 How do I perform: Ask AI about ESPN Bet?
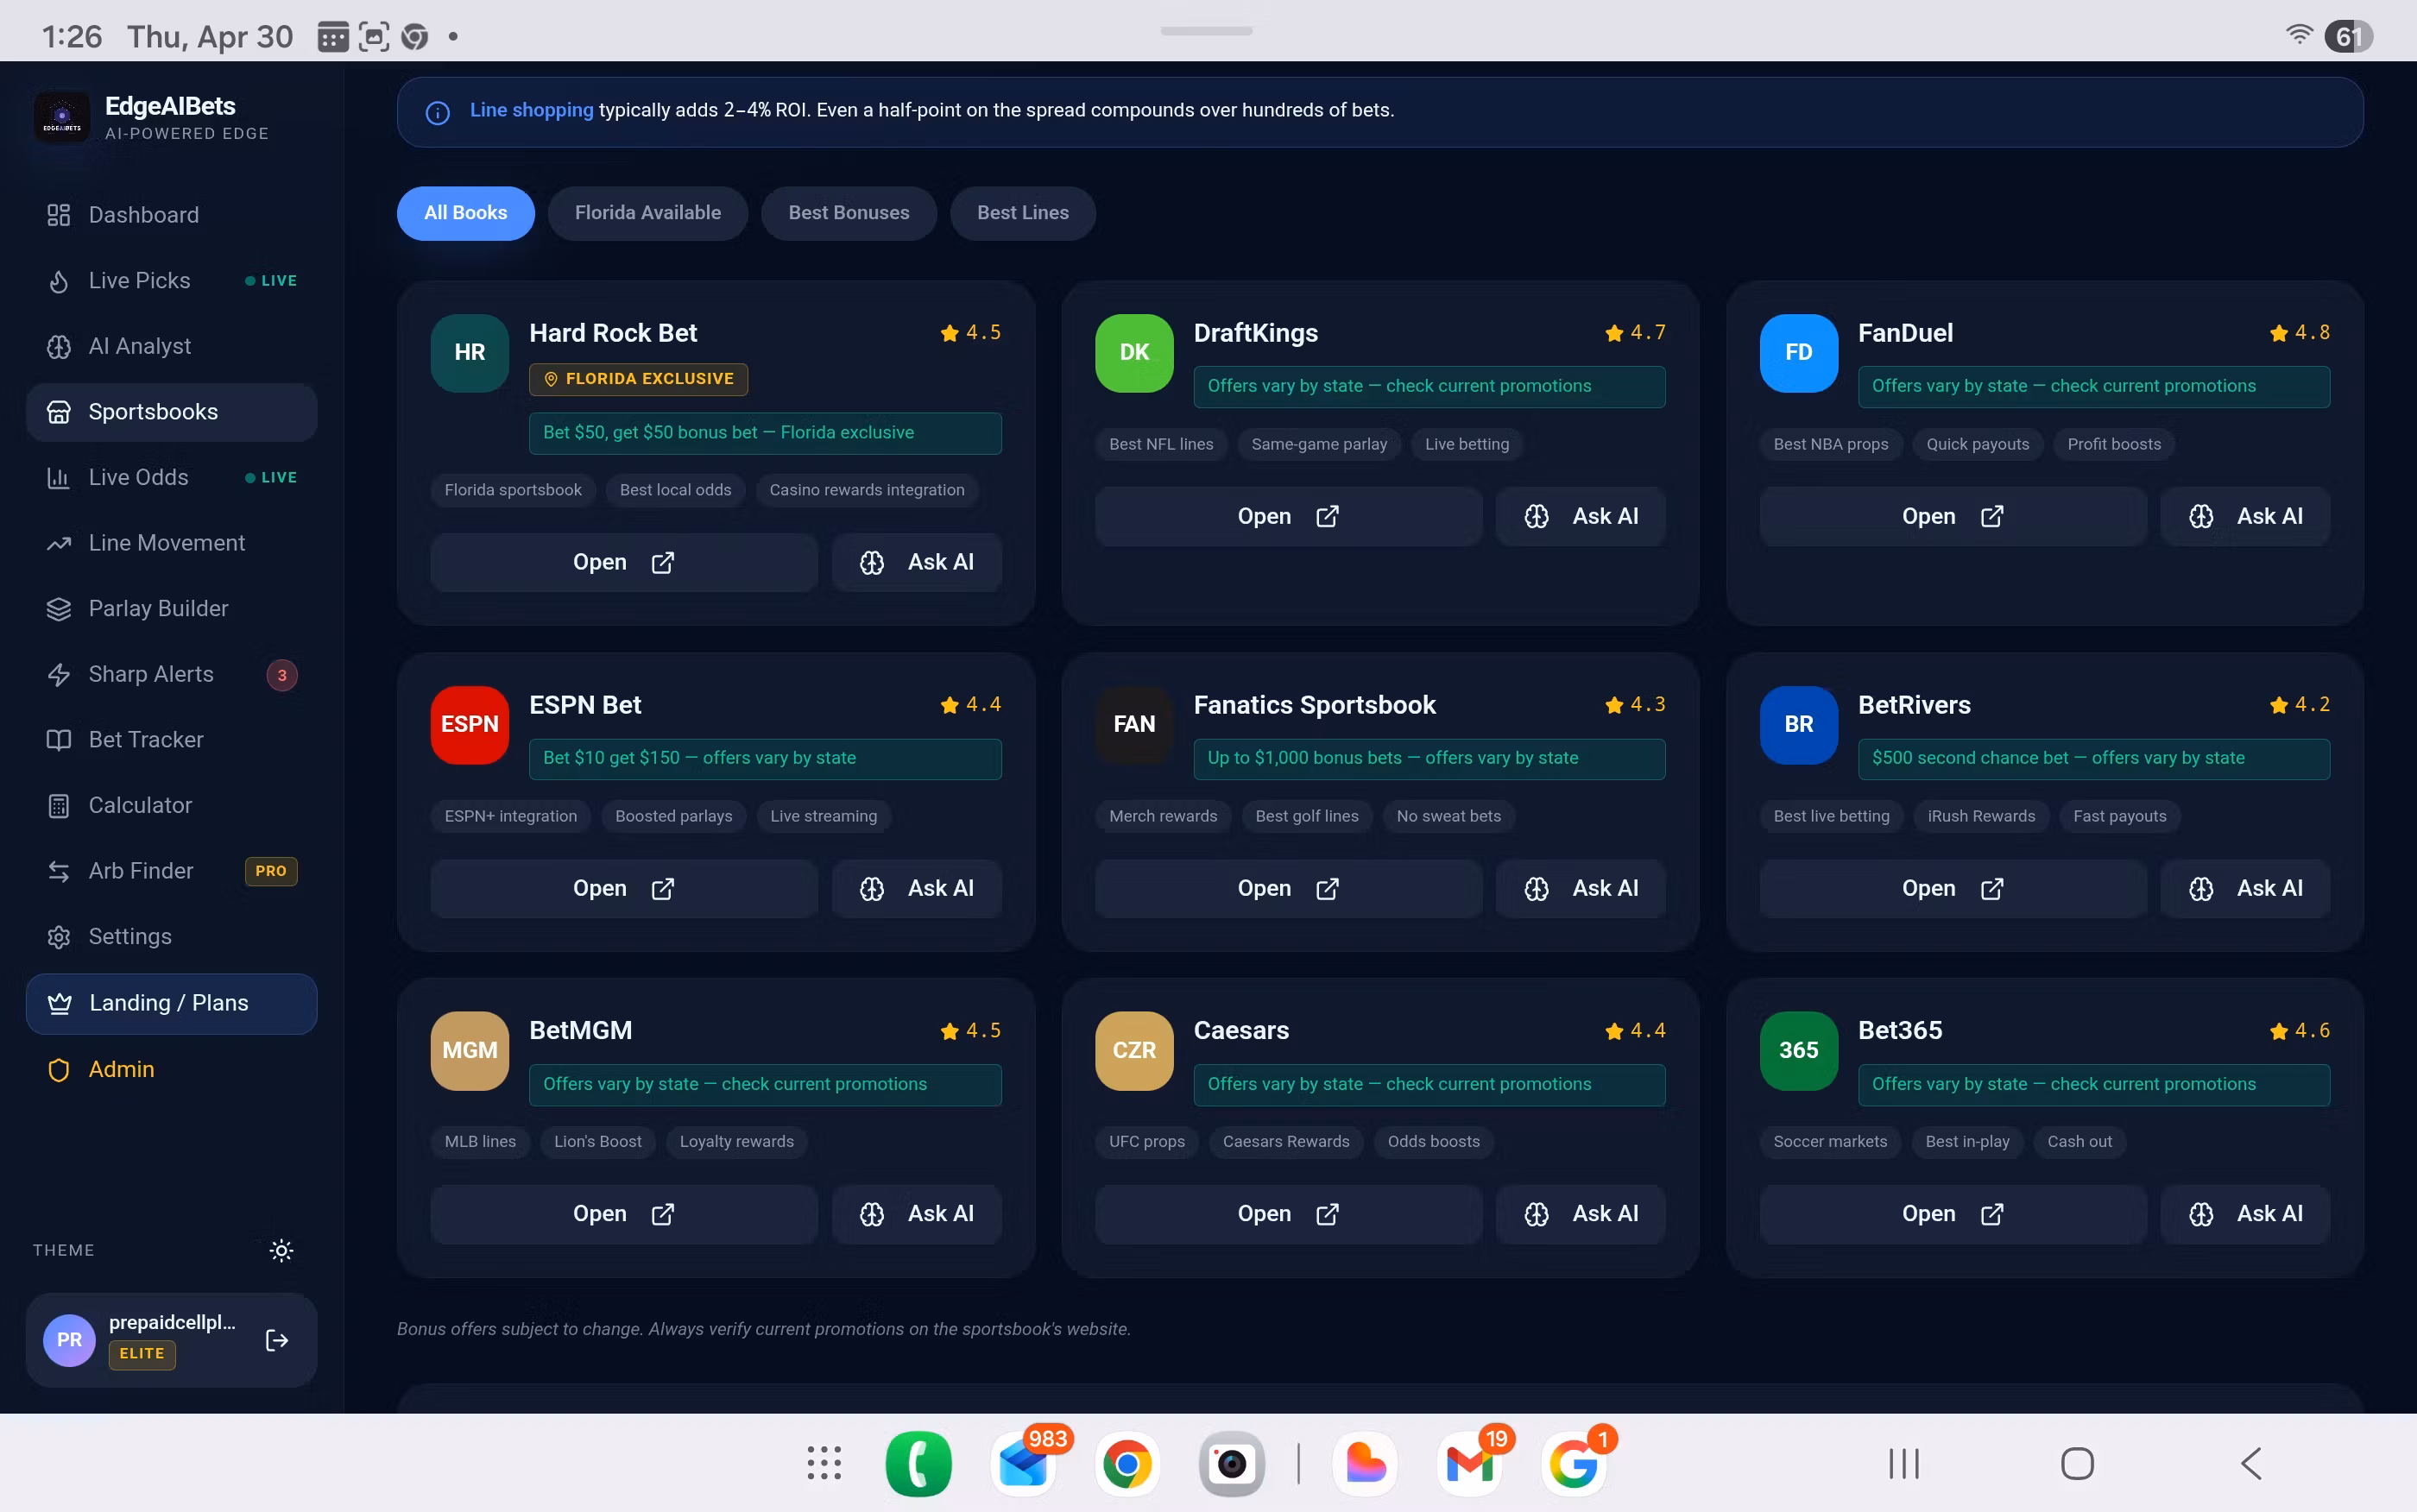917,888
